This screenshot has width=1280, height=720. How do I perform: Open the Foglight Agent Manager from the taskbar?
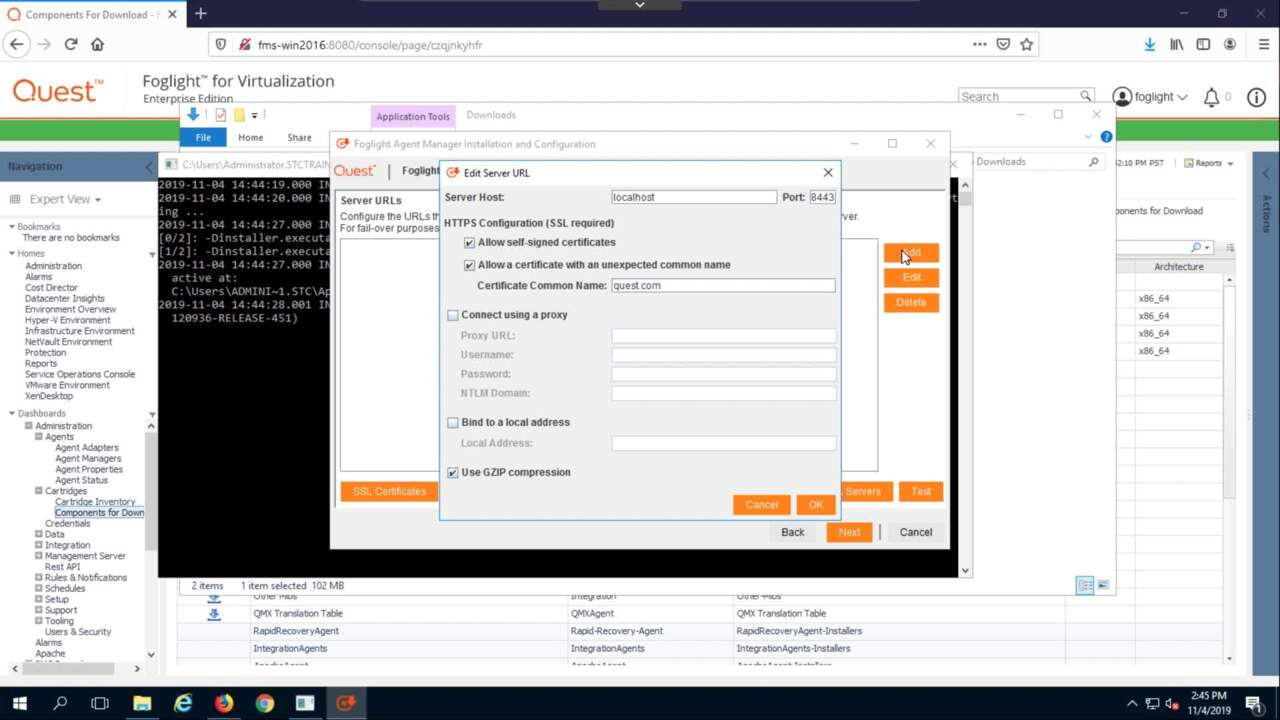pyautogui.click(x=346, y=704)
